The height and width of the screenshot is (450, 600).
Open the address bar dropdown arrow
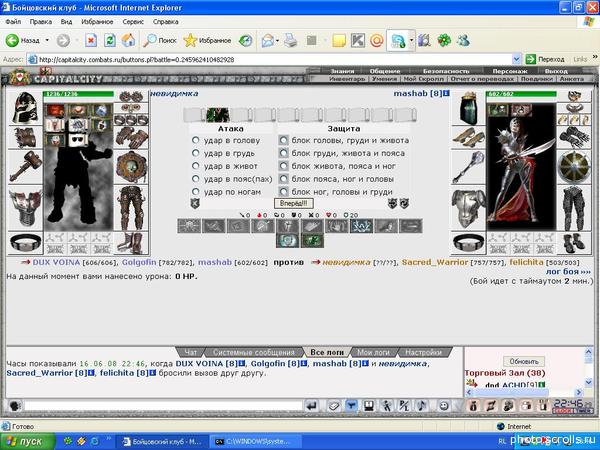pos(516,59)
